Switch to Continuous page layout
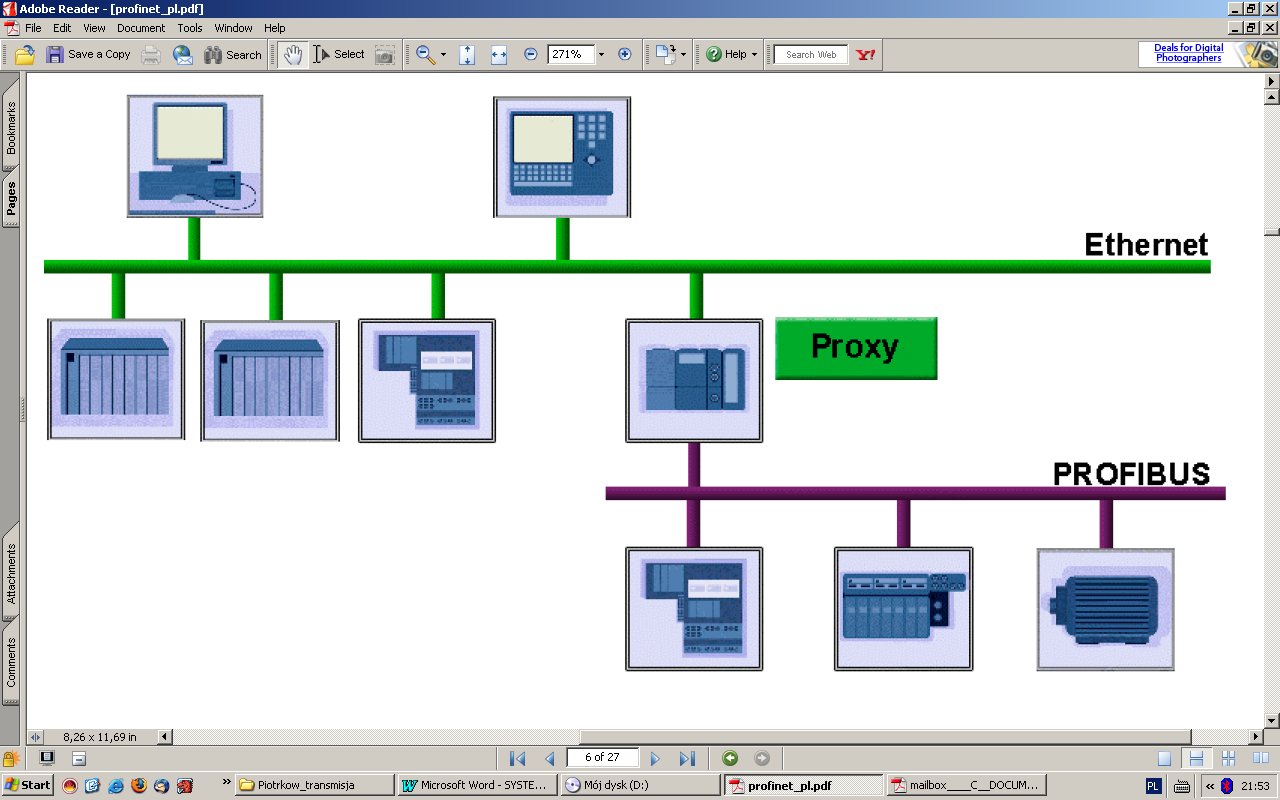Screen dimensions: 1280x800 (1195, 758)
